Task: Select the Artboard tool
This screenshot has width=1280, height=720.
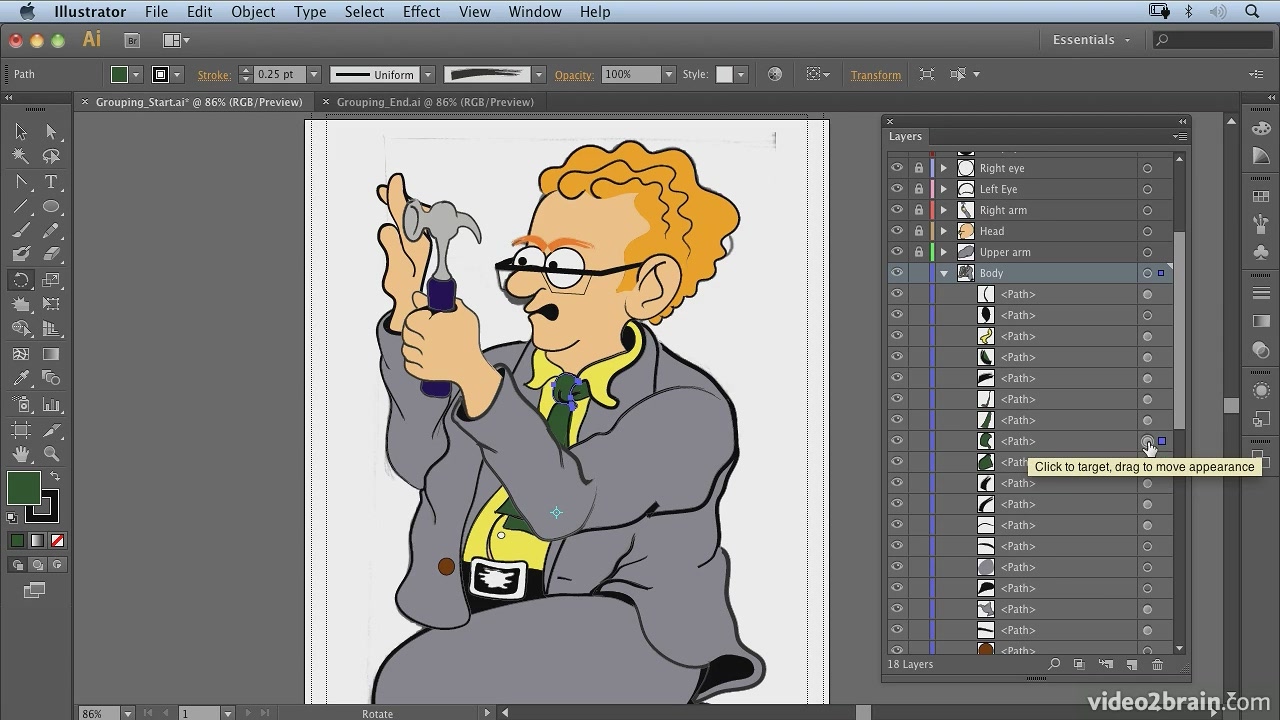Action: (x=20, y=430)
